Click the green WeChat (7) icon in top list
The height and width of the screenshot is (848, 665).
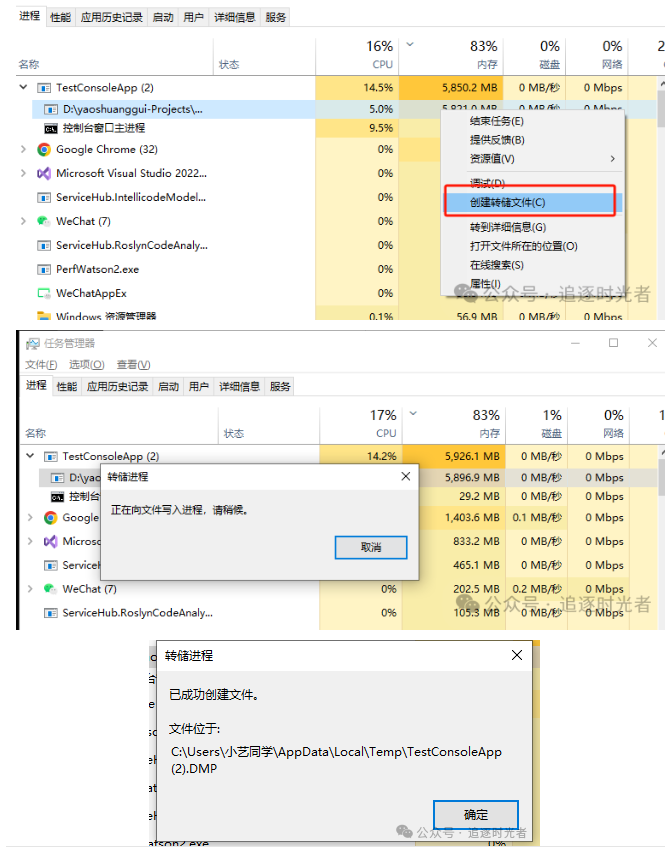[44, 221]
